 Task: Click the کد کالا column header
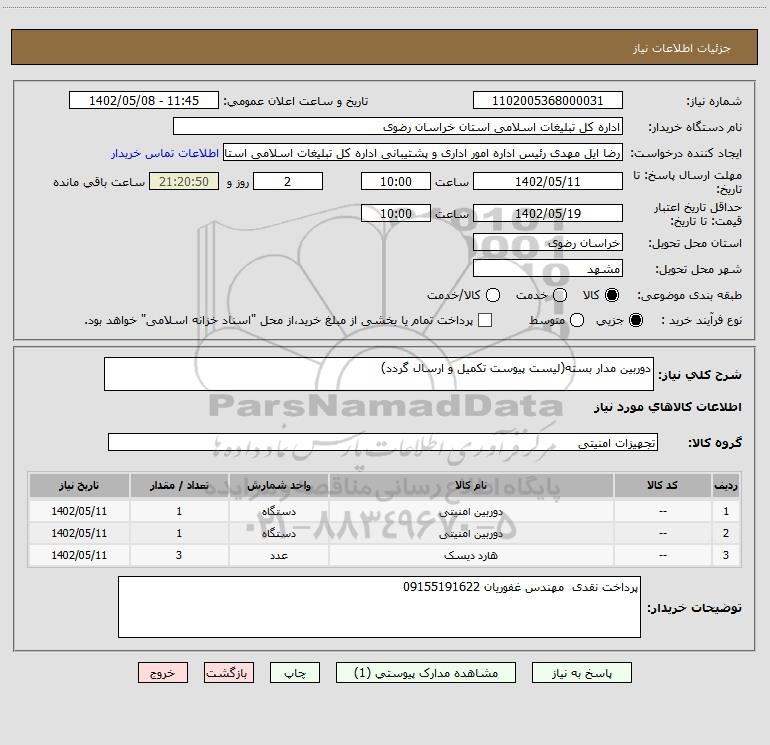[x=662, y=486]
